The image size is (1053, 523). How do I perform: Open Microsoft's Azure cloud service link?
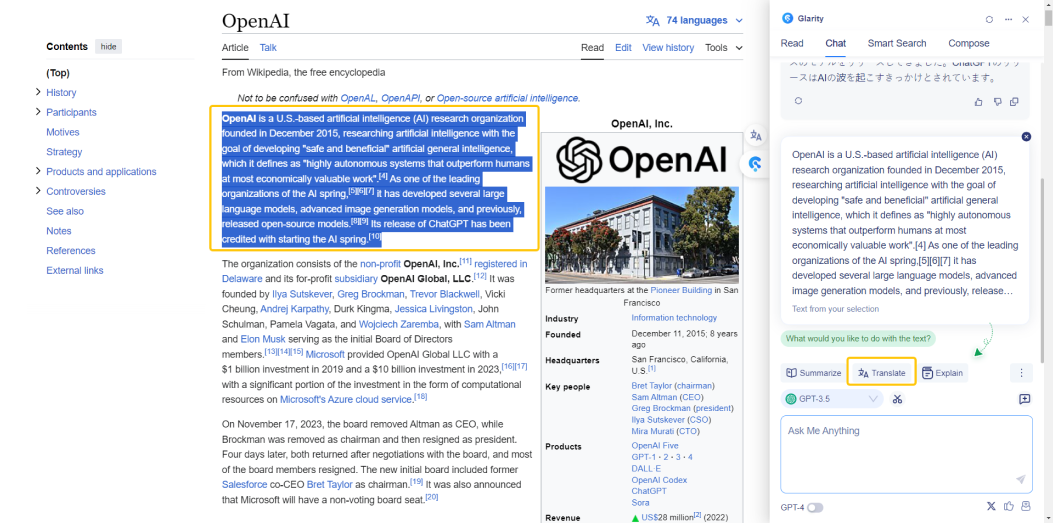tap(345, 399)
